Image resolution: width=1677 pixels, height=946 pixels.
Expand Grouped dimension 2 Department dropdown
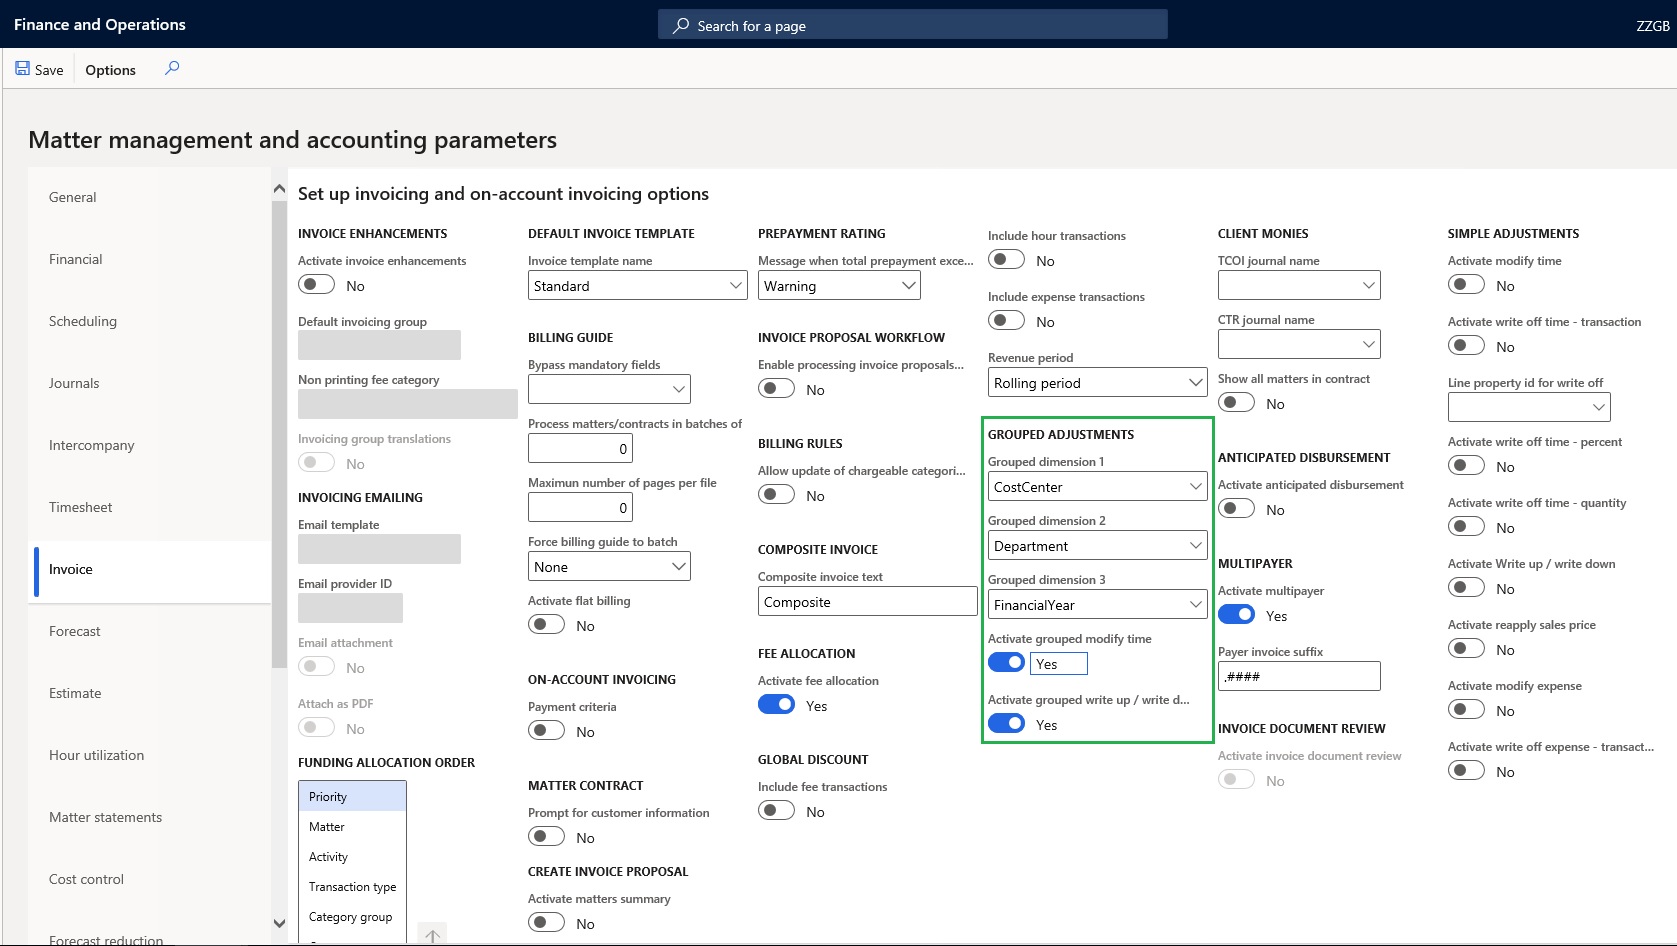coord(1196,545)
